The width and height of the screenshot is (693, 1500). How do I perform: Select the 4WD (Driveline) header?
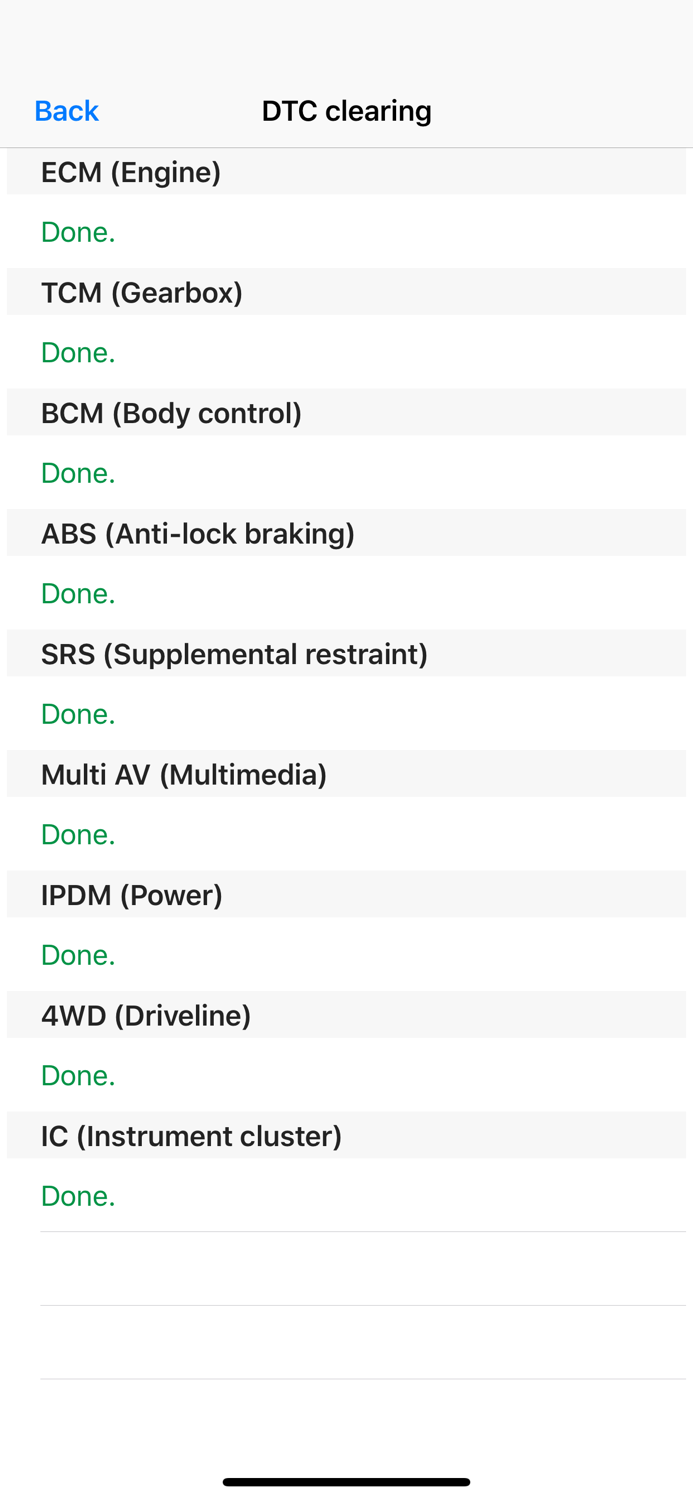(x=146, y=1016)
